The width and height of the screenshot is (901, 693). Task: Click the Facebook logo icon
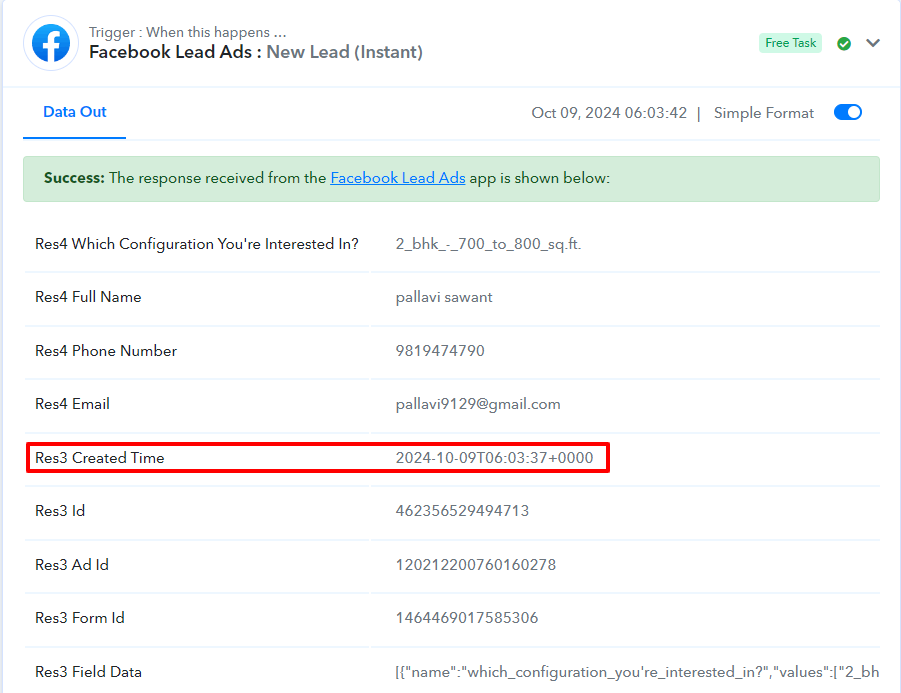(x=51, y=43)
